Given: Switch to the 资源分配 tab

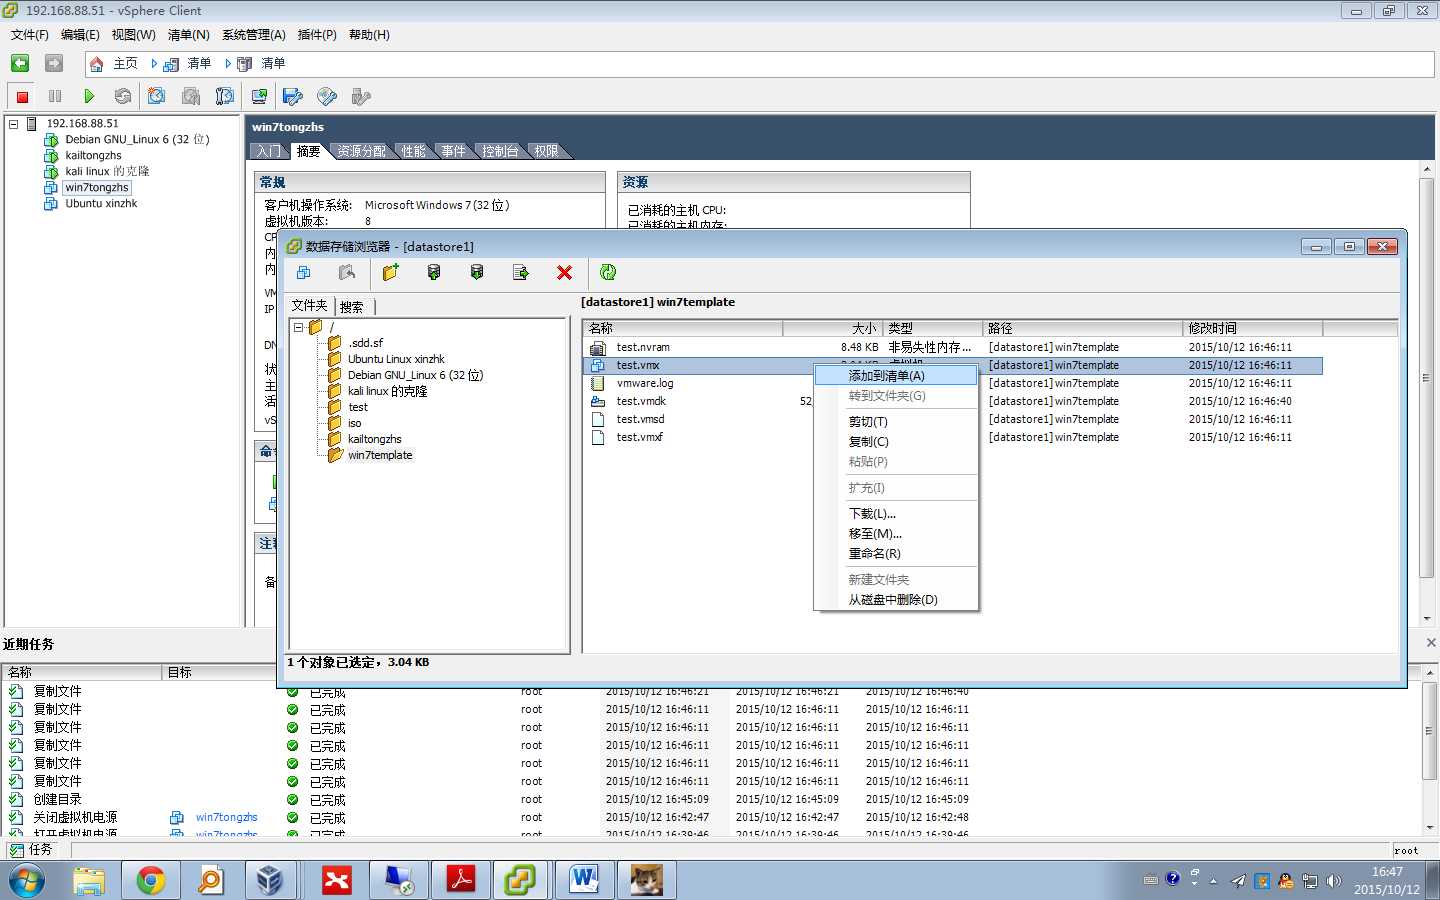Looking at the screenshot, I should (361, 151).
